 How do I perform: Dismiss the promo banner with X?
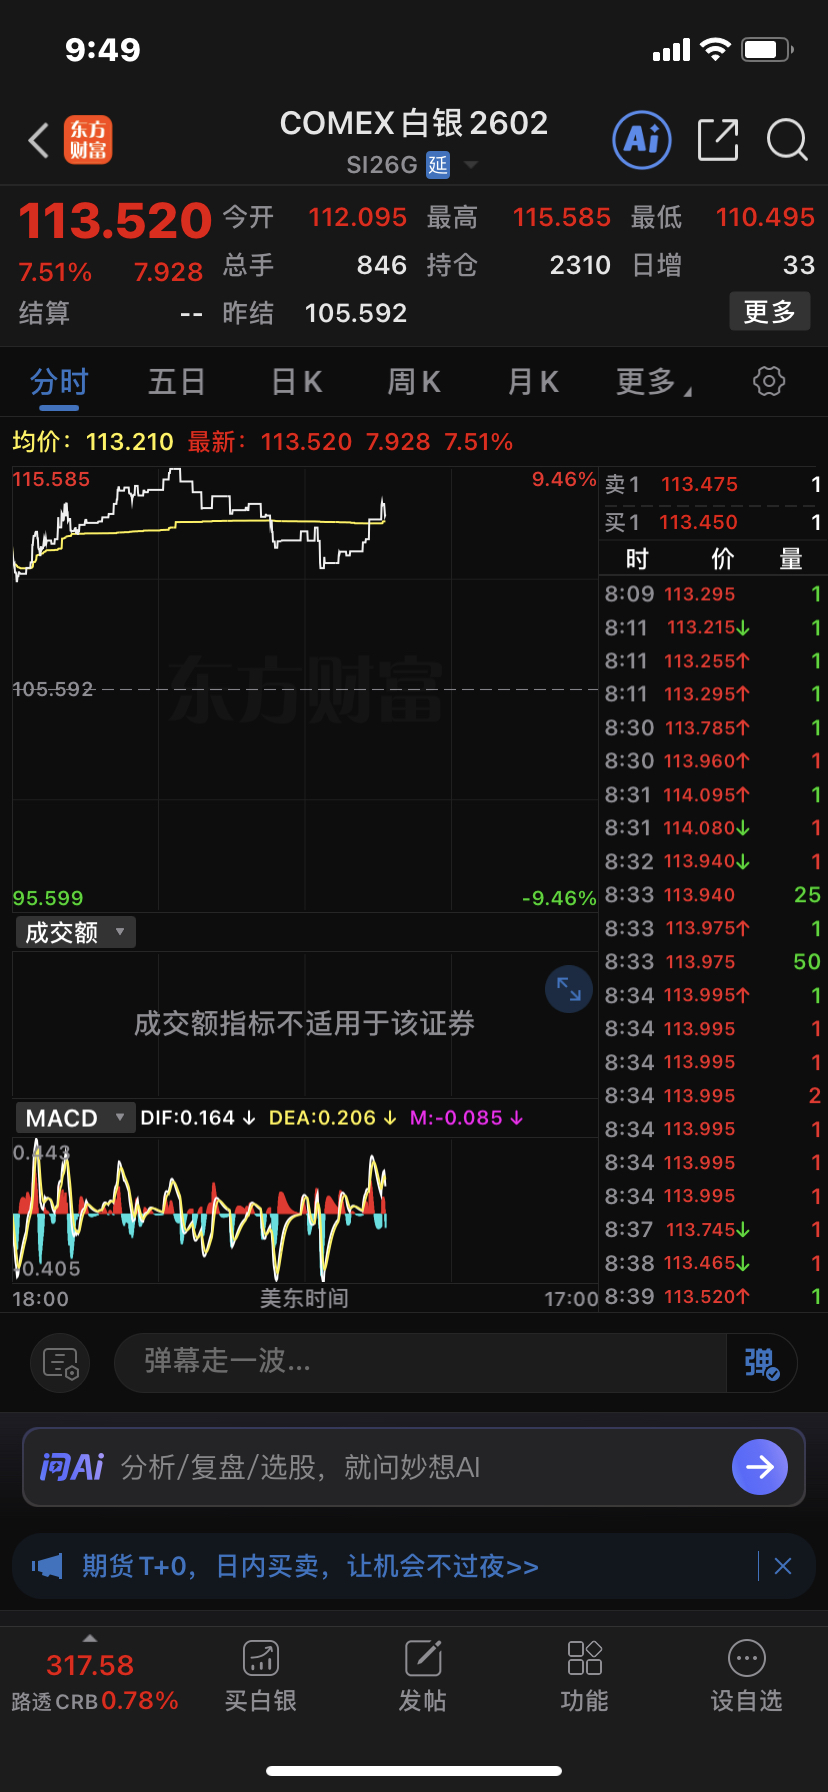tap(783, 1566)
